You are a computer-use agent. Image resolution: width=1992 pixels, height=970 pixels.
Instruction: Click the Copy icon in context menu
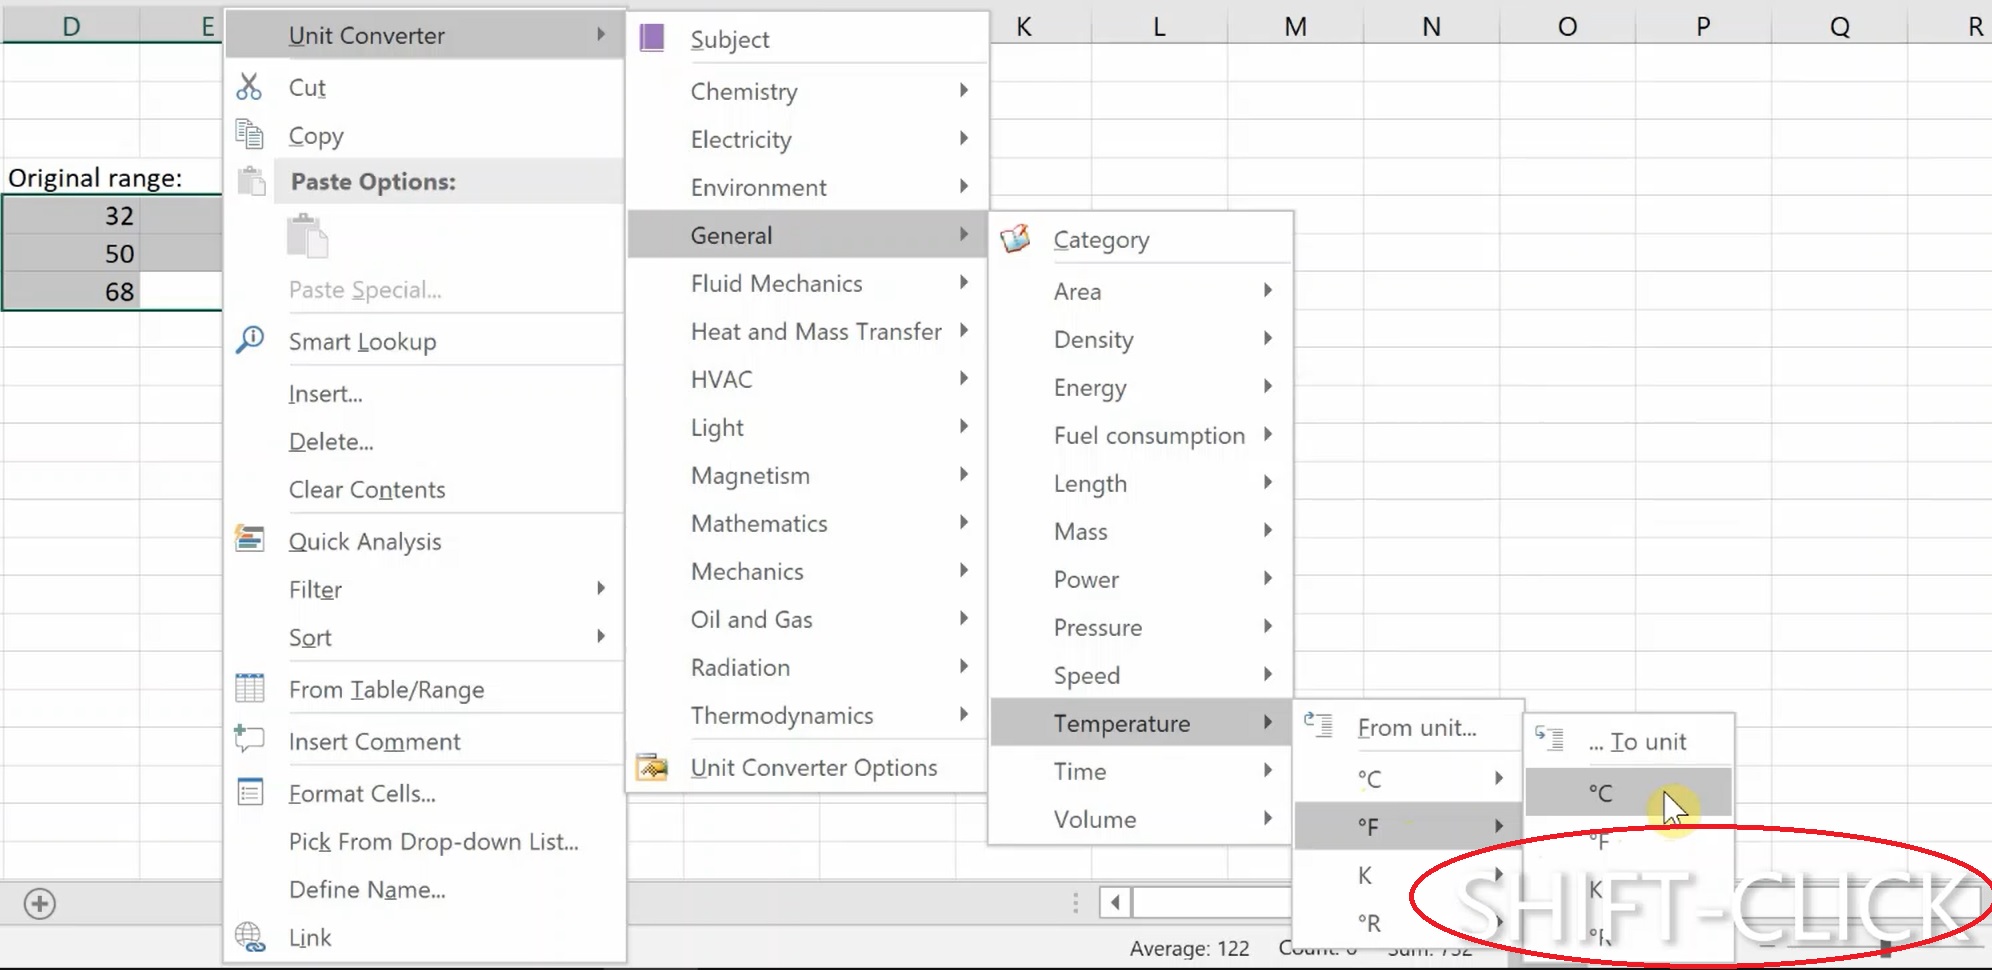[x=249, y=134]
